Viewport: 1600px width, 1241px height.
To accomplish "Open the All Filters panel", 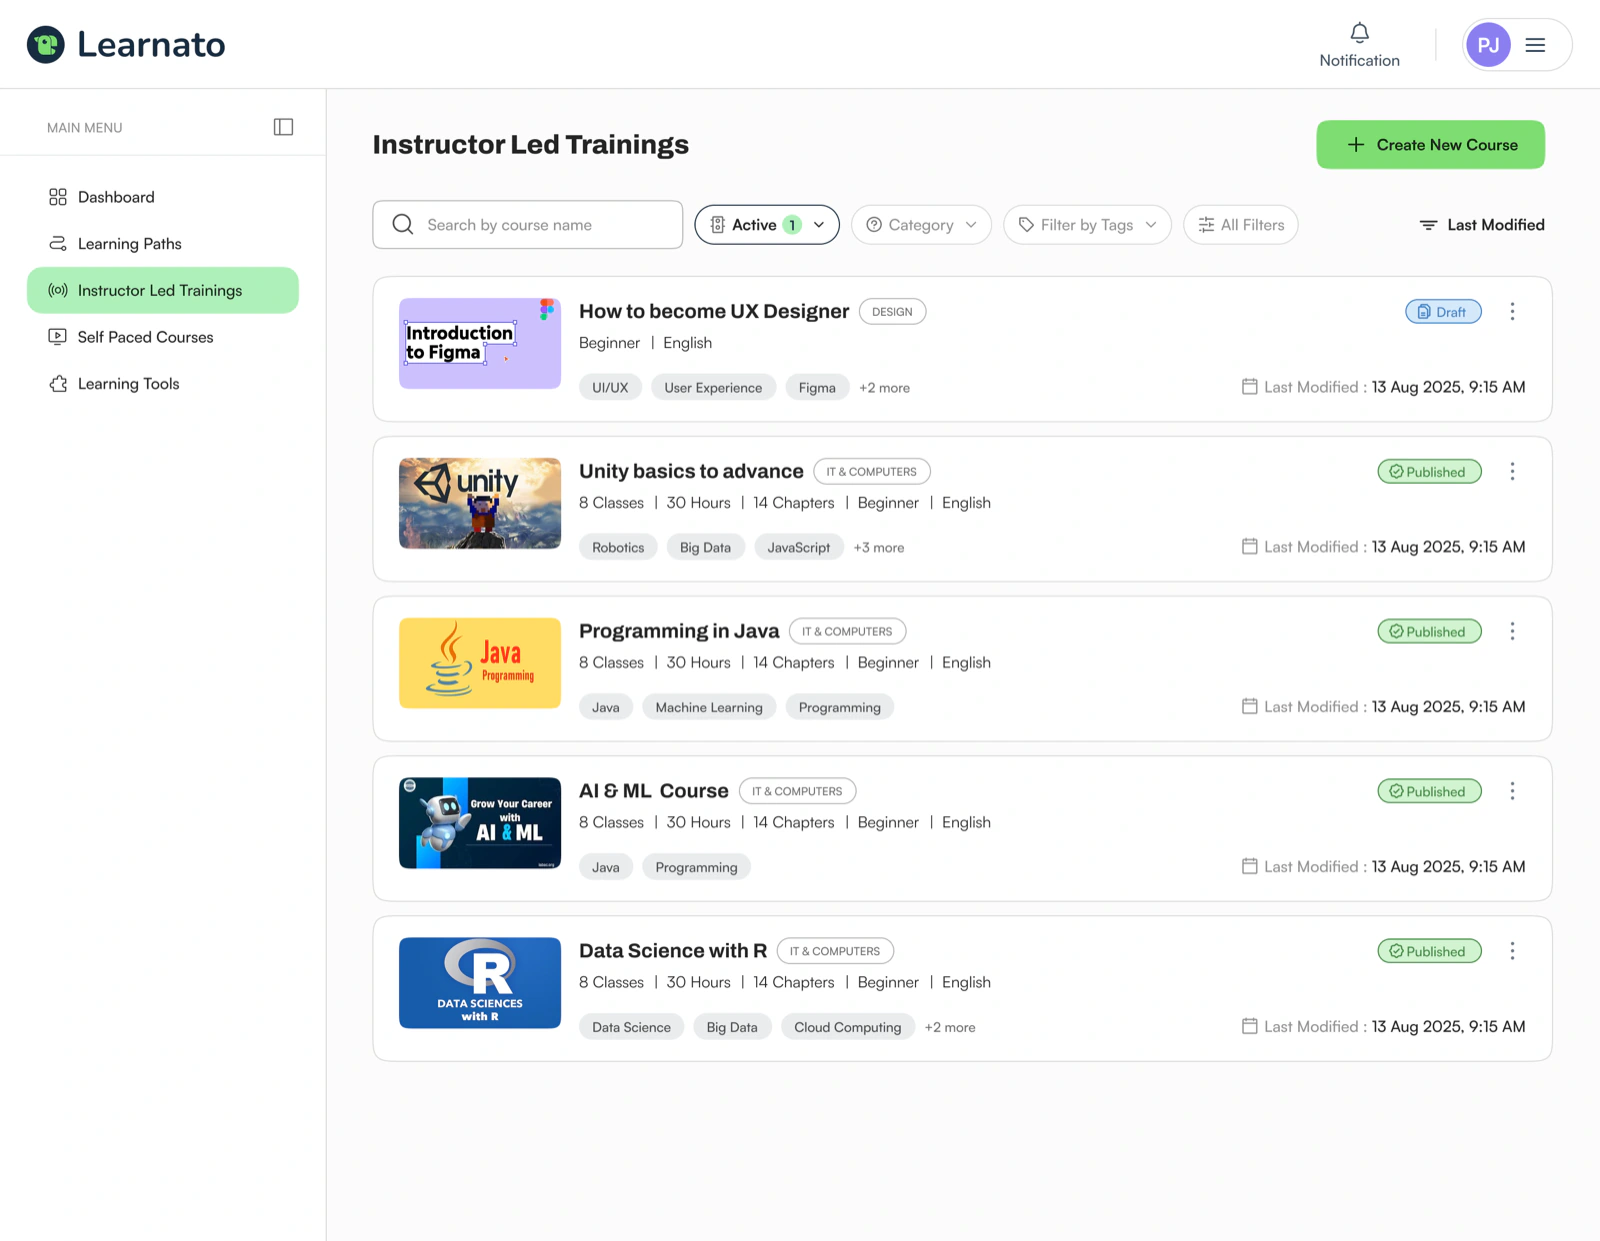I will (x=1241, y=225).
